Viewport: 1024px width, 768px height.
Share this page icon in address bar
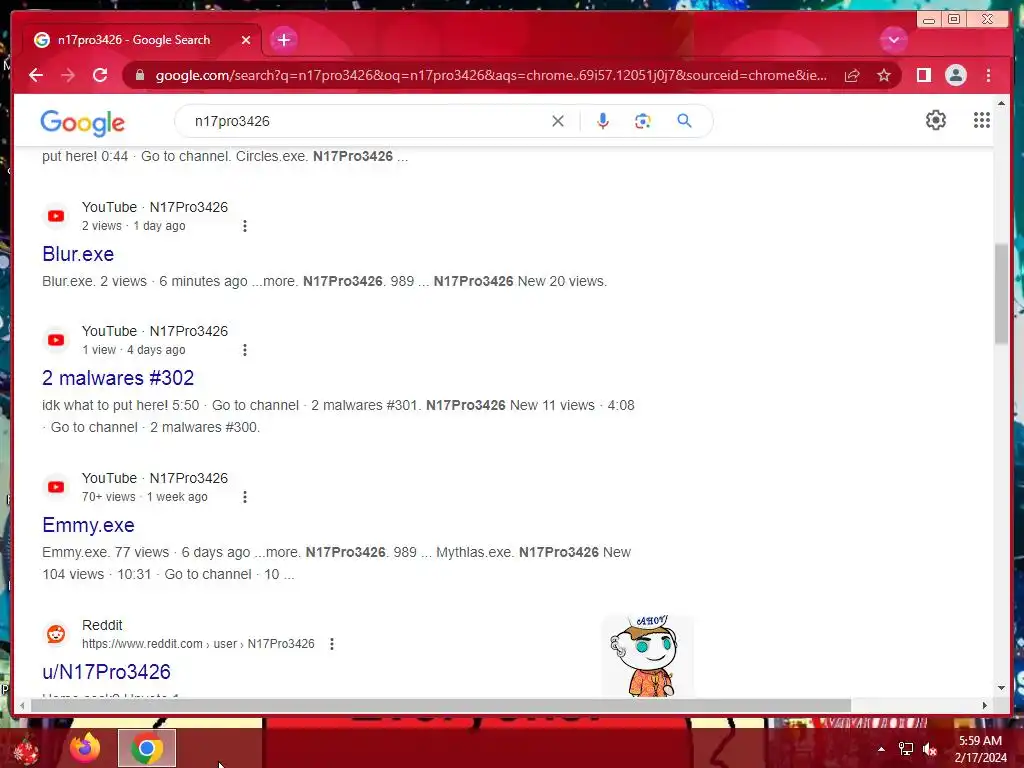tap(852, 76)
